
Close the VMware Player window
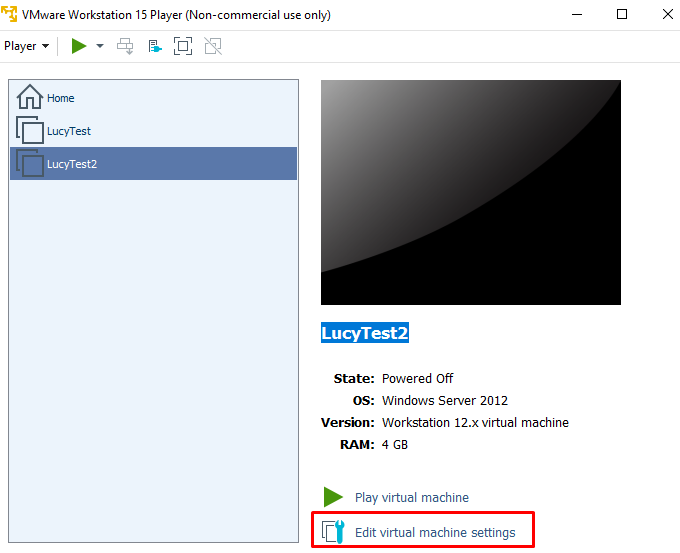pyautogui.click(x=668, y=14)
